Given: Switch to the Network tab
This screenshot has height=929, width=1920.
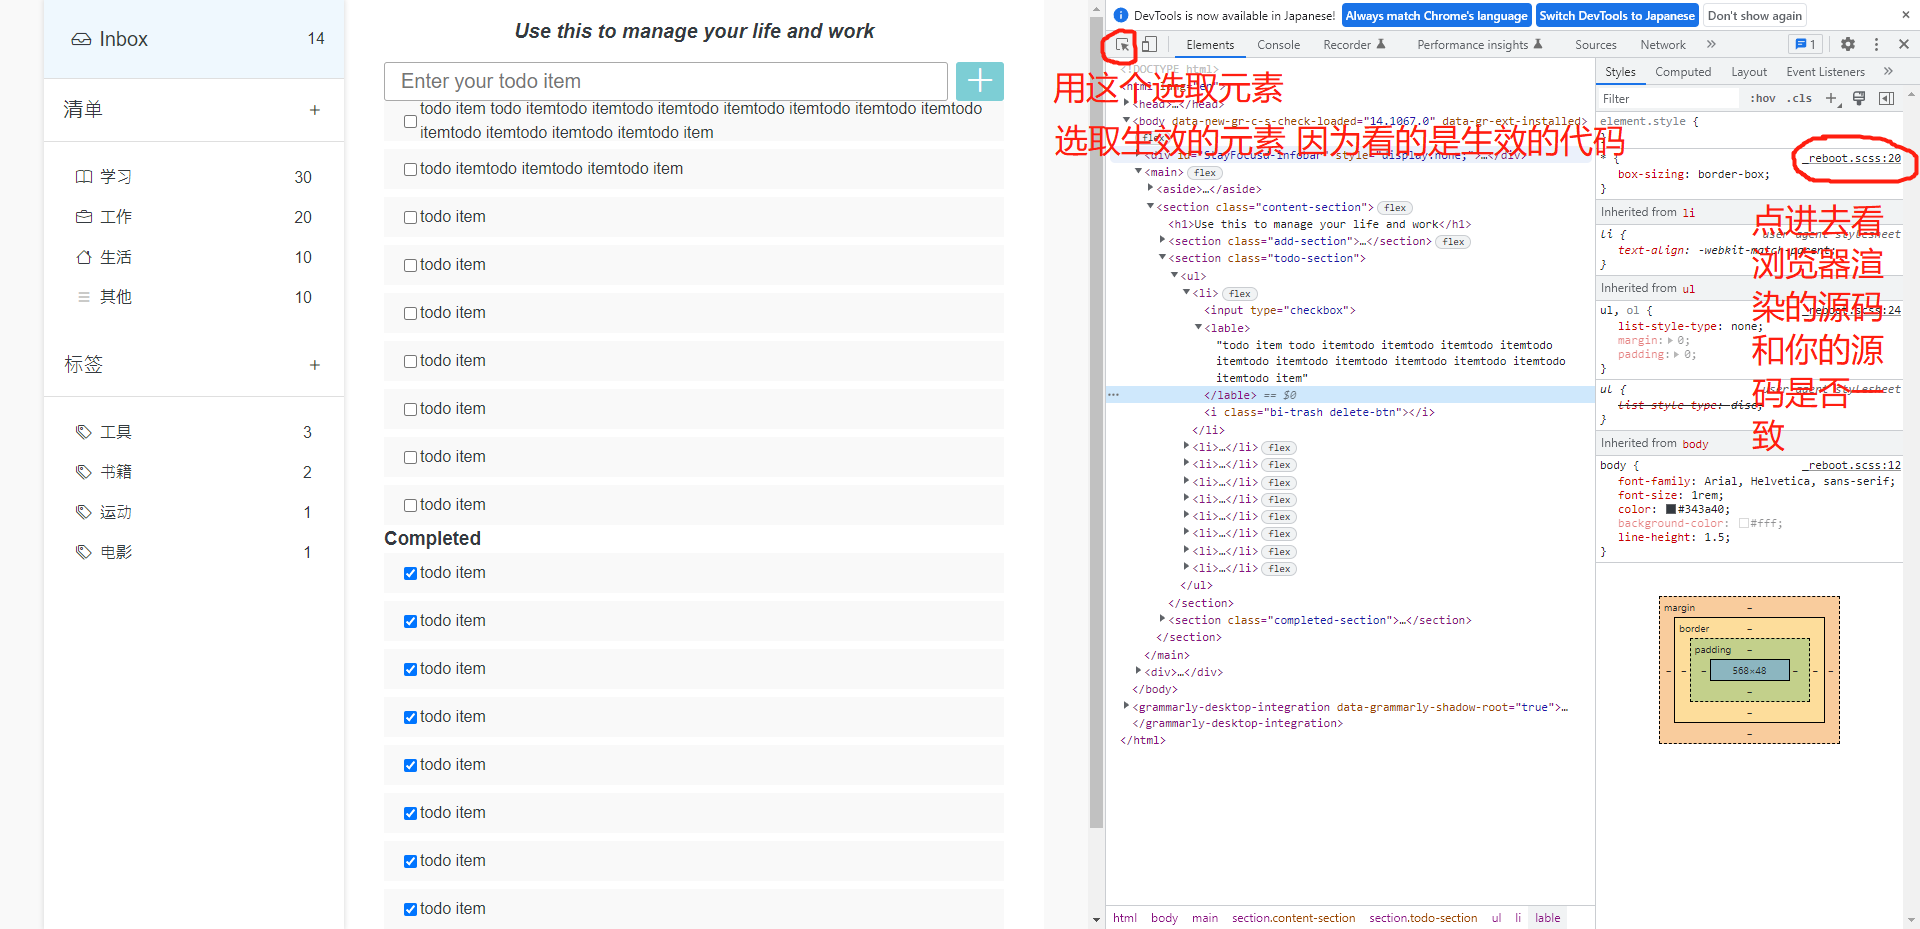Looking at the screenshot, I should tap(1663, 45).
